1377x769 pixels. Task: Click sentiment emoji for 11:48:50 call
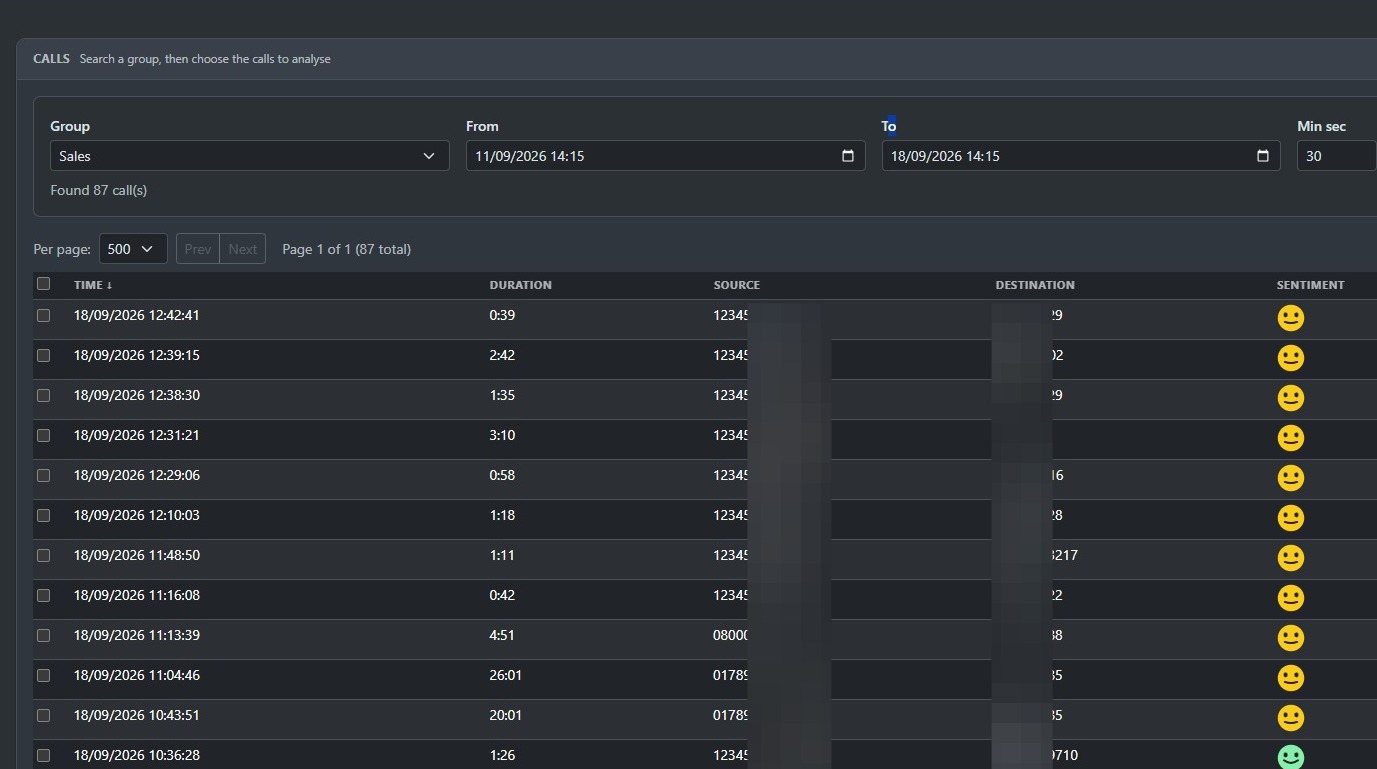(1291, 558)
